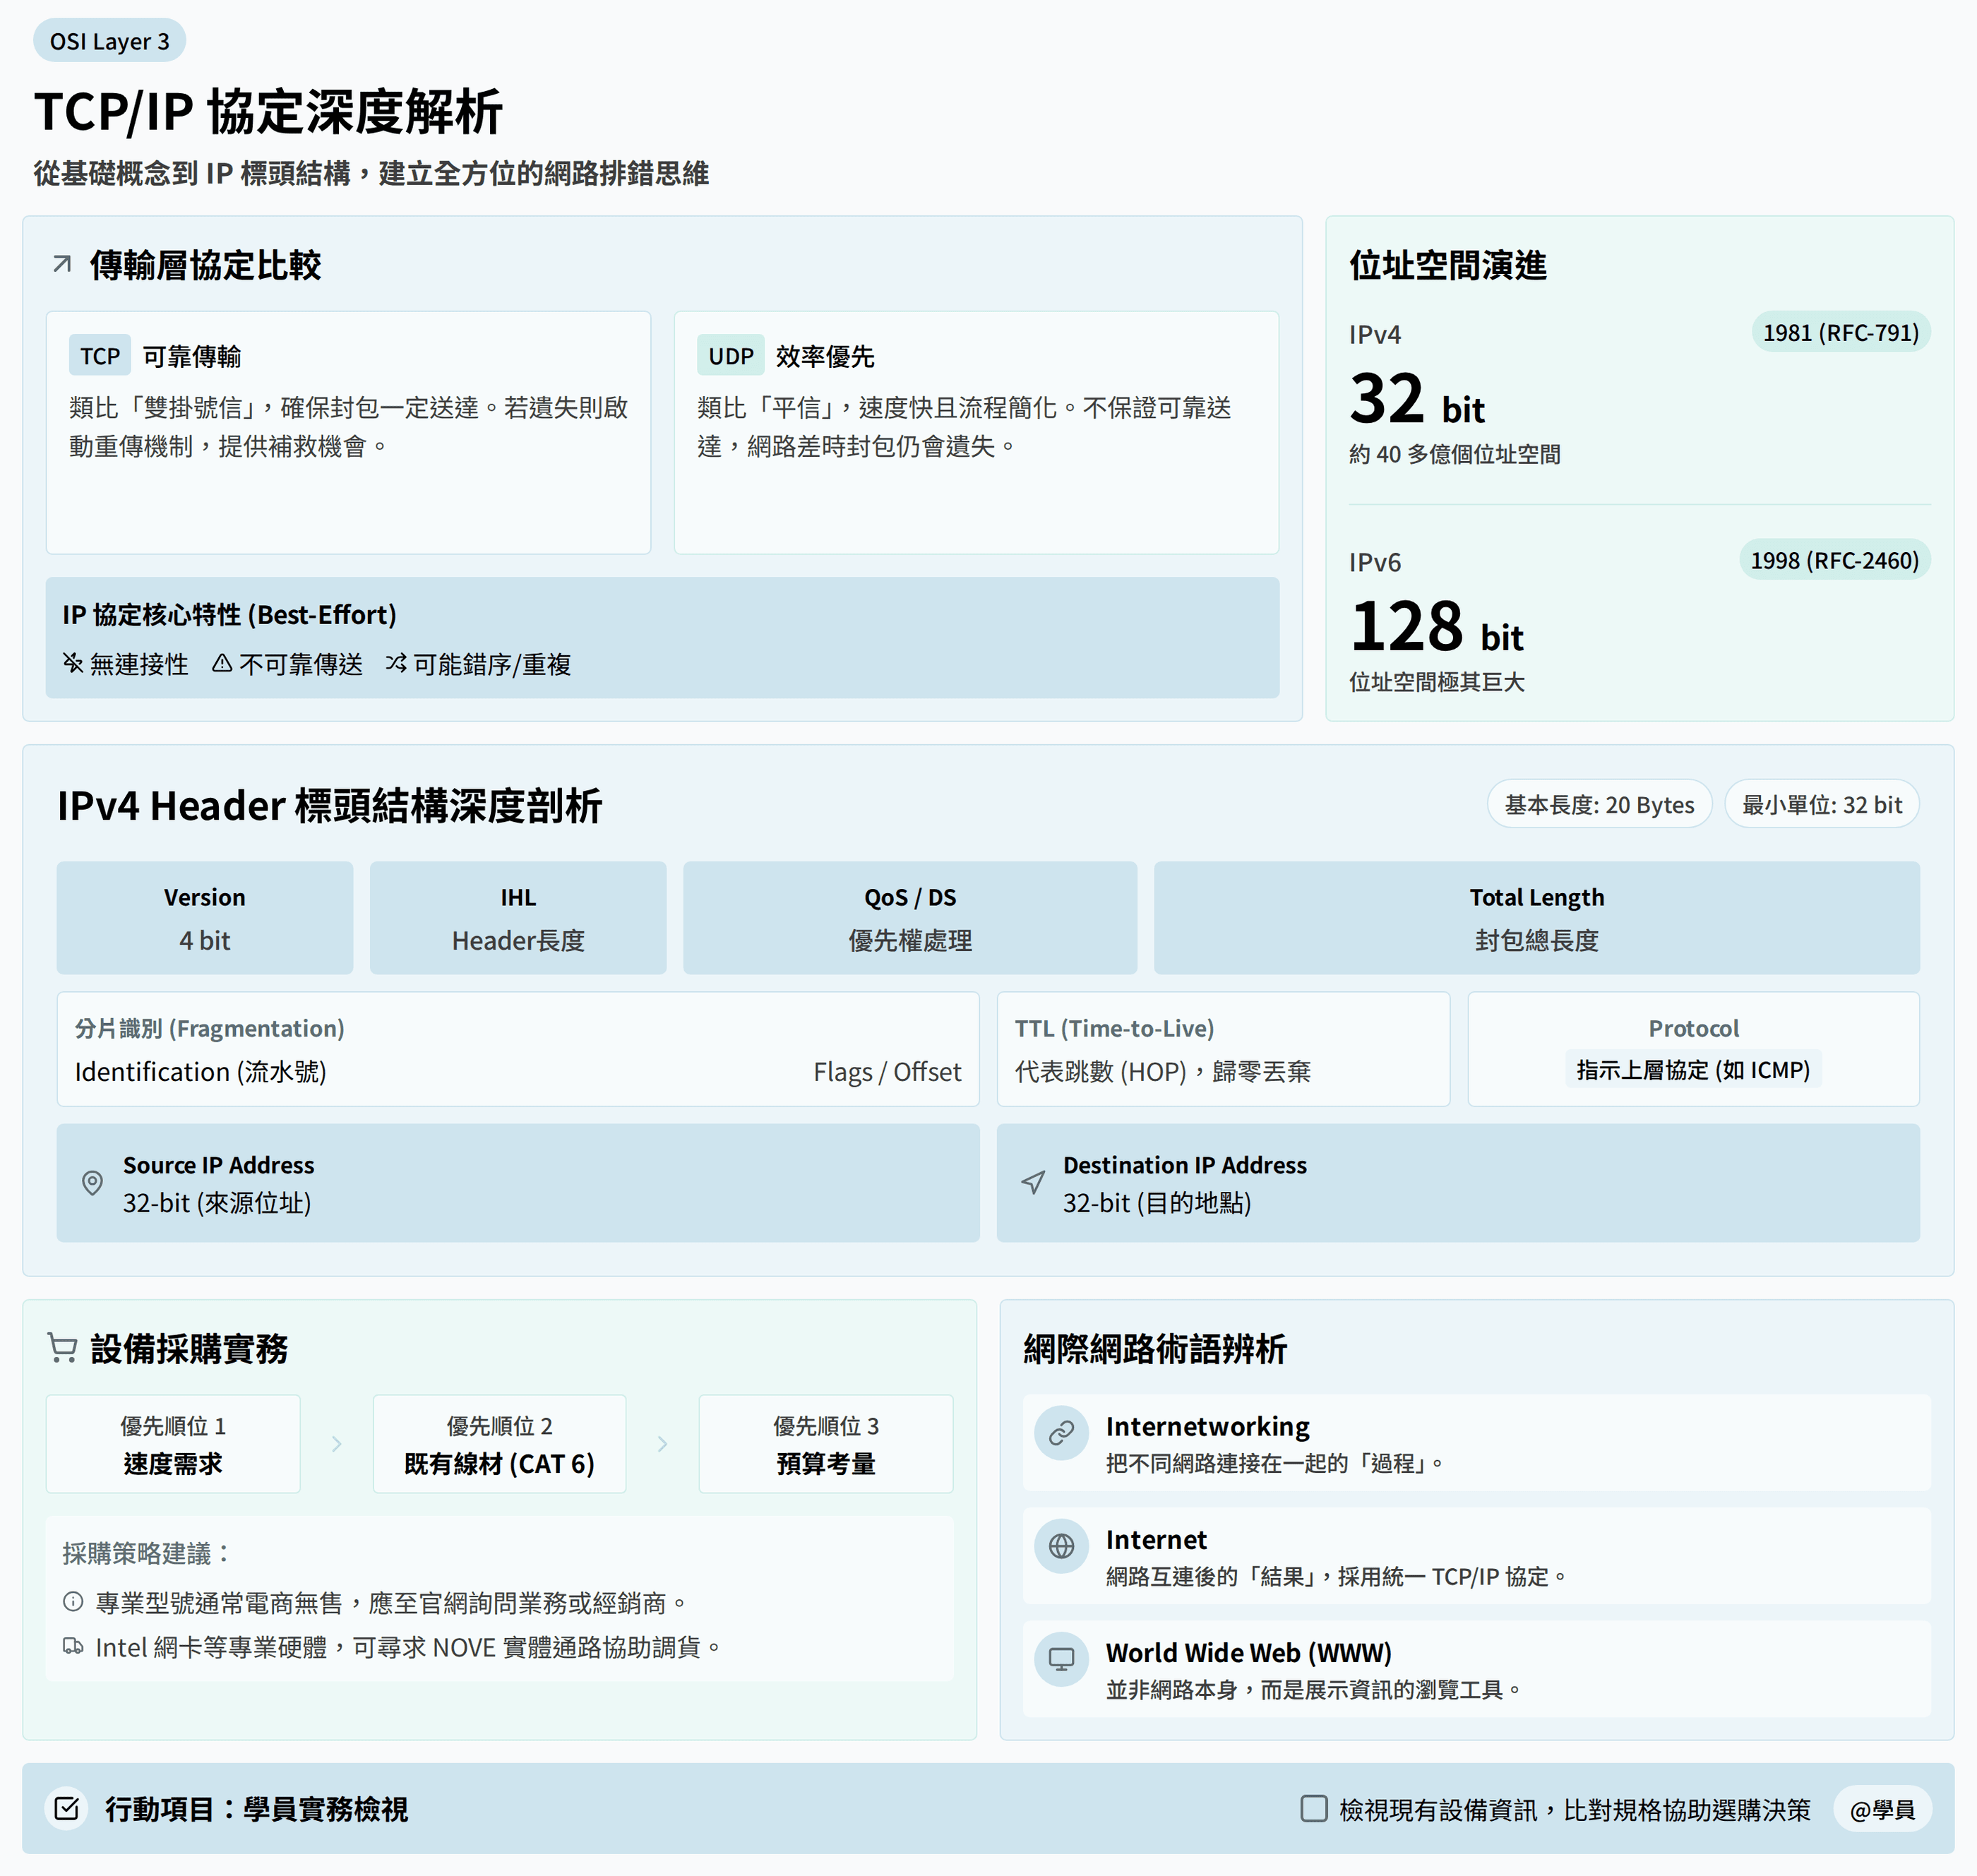
Task: Click the chevron after 優先順位 2 card
Action: 662,1444
